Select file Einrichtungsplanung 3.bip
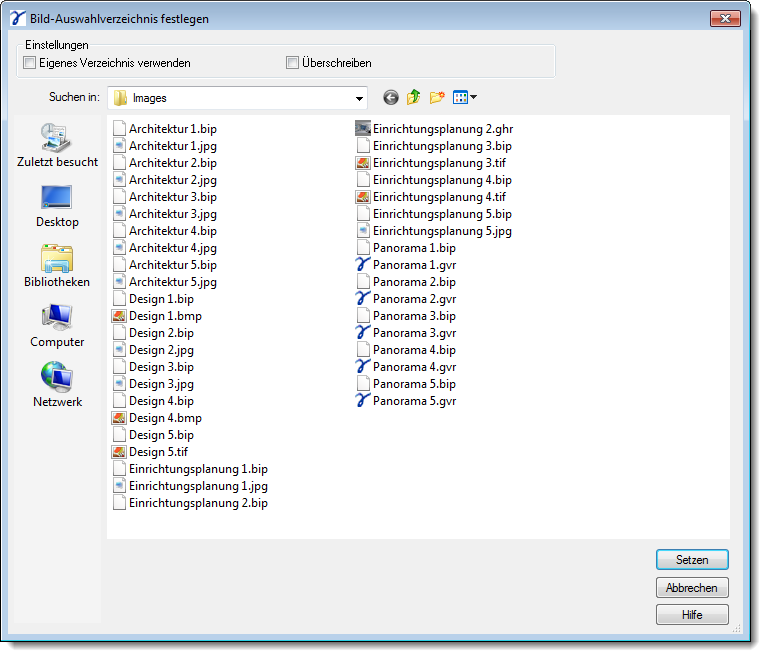766x657 pixels. pos(434,146)
